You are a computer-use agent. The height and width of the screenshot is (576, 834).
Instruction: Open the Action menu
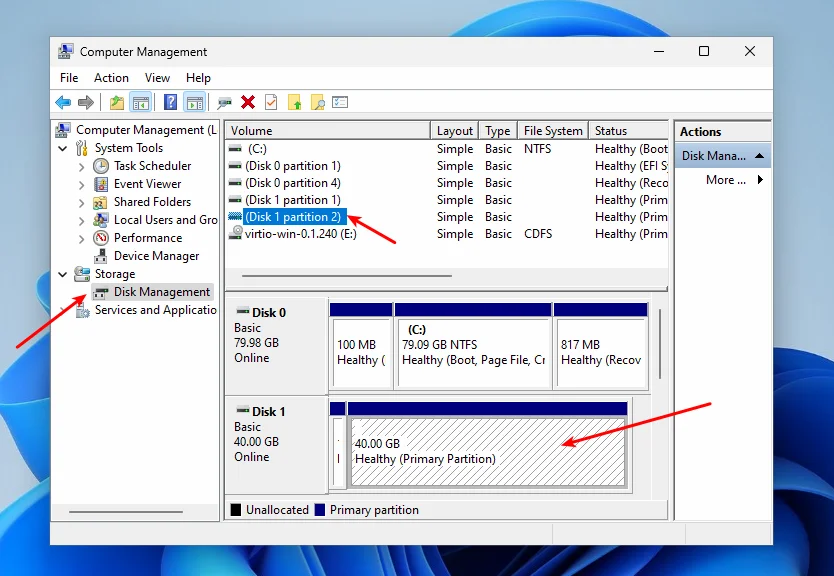tap(111, 78)
